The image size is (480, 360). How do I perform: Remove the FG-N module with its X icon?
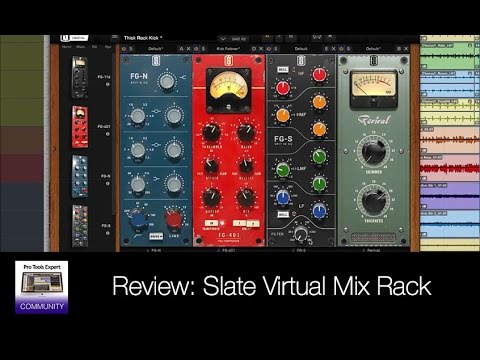pyautogui.click(x=188, y=49)
